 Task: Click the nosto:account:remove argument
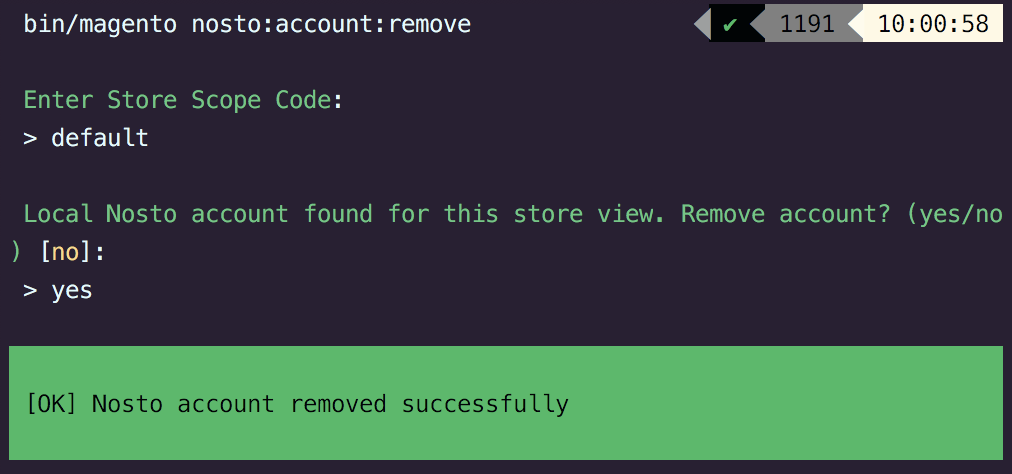[x=330, y=24]
